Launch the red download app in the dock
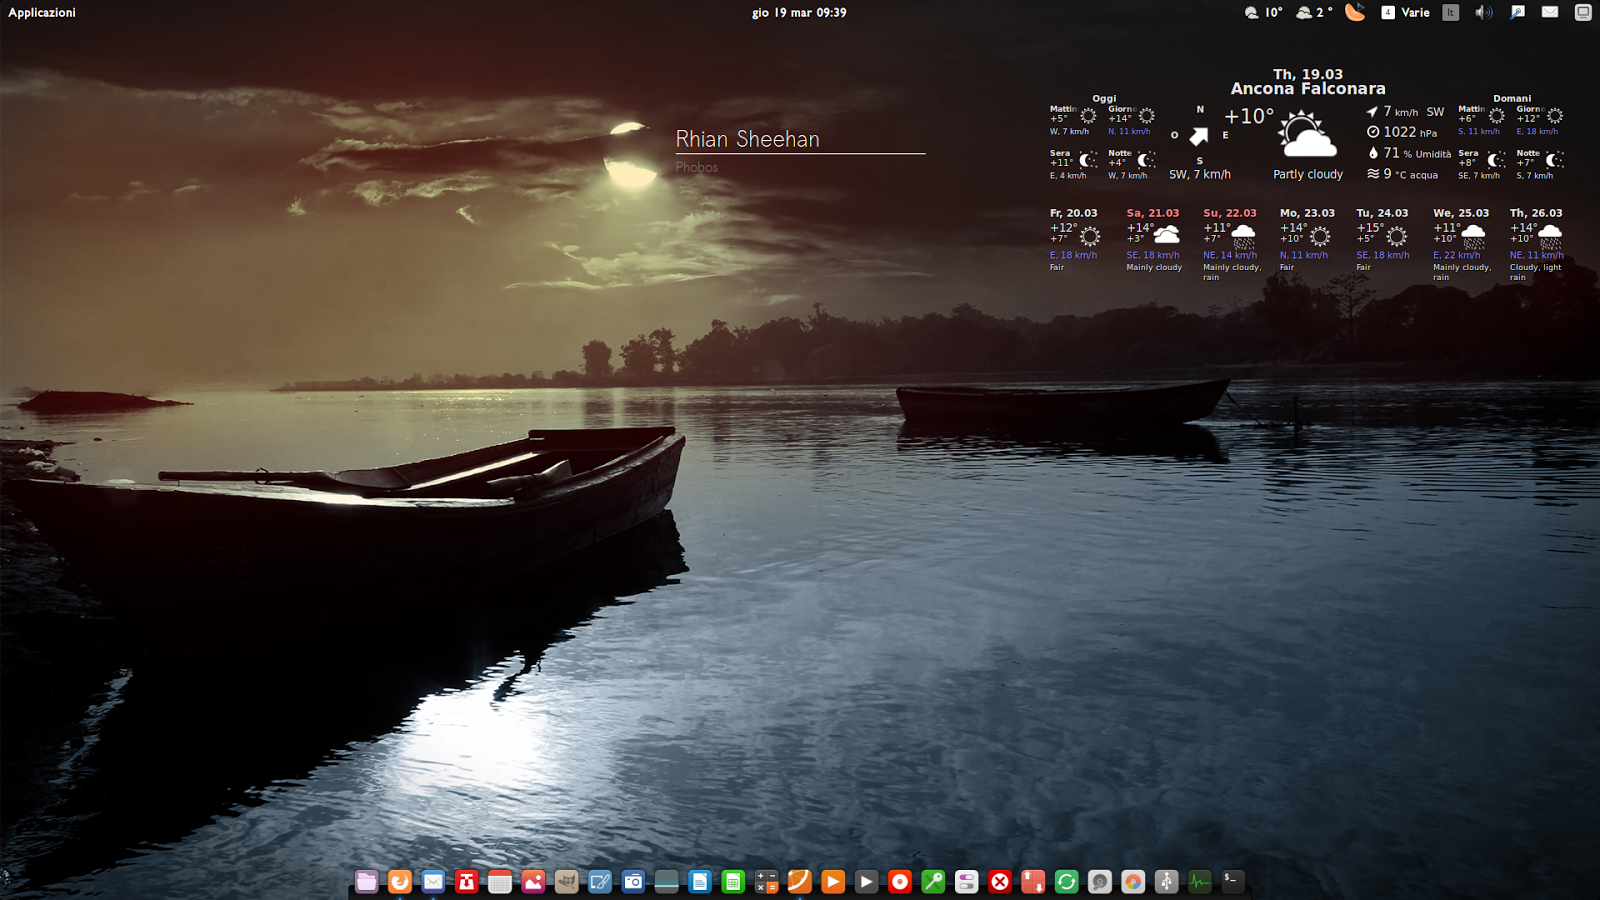The image size is (1600, 900). 466,881
